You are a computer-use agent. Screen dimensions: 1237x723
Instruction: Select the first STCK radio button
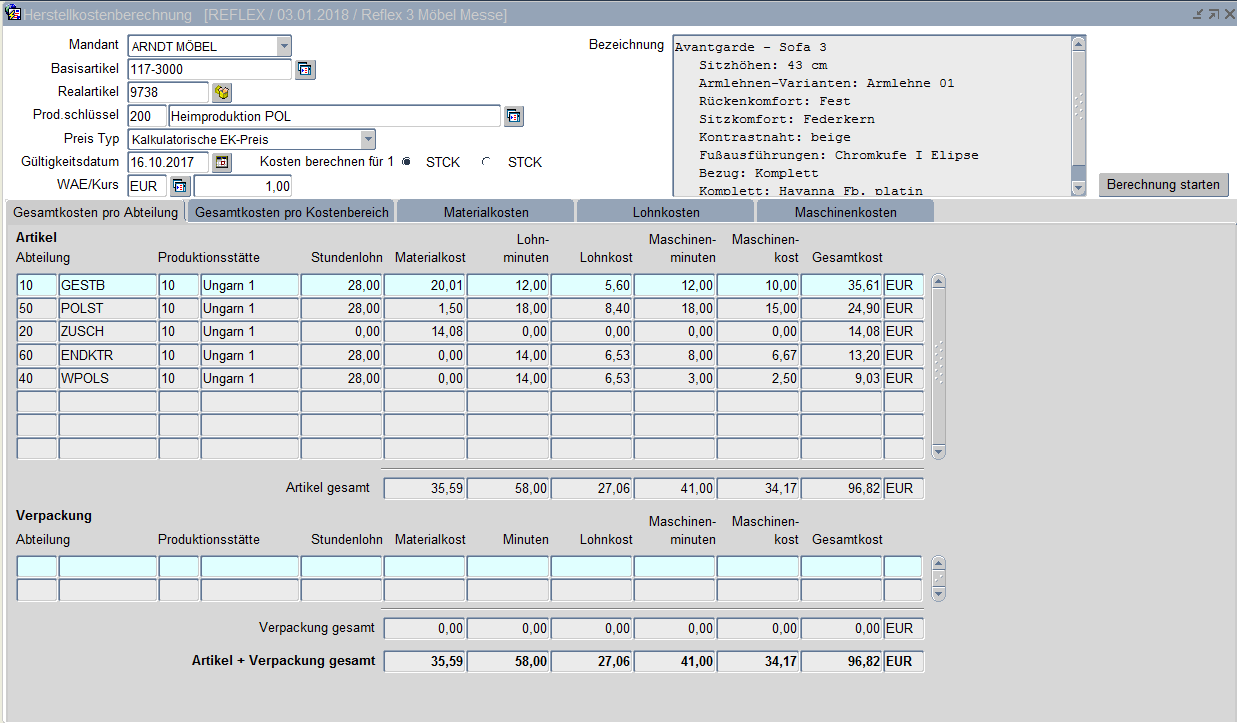pos(406,162)
